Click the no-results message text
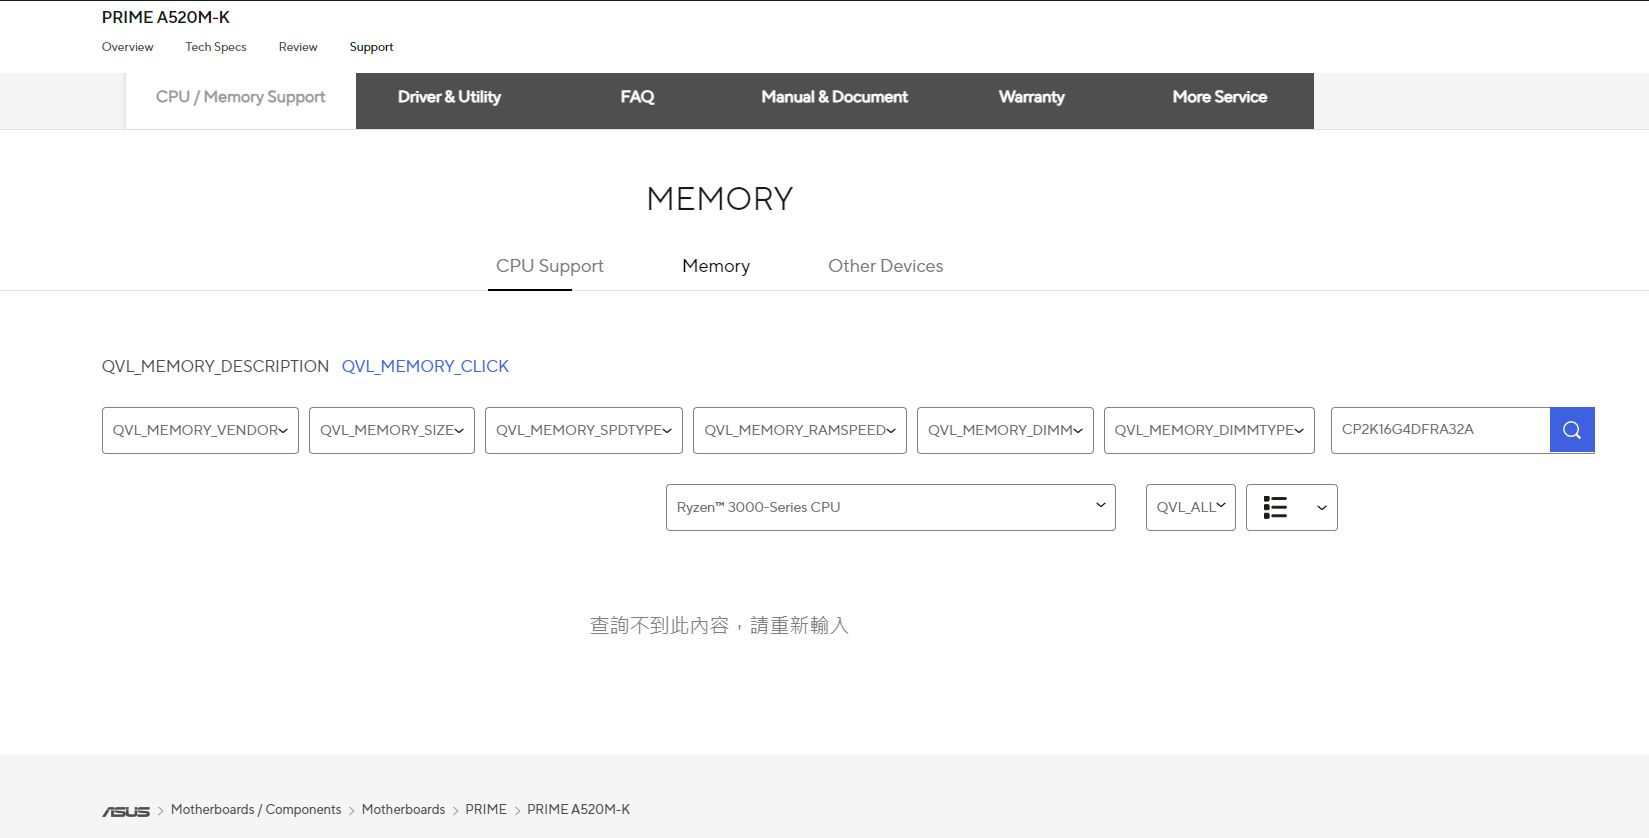 tap(719, 626)
